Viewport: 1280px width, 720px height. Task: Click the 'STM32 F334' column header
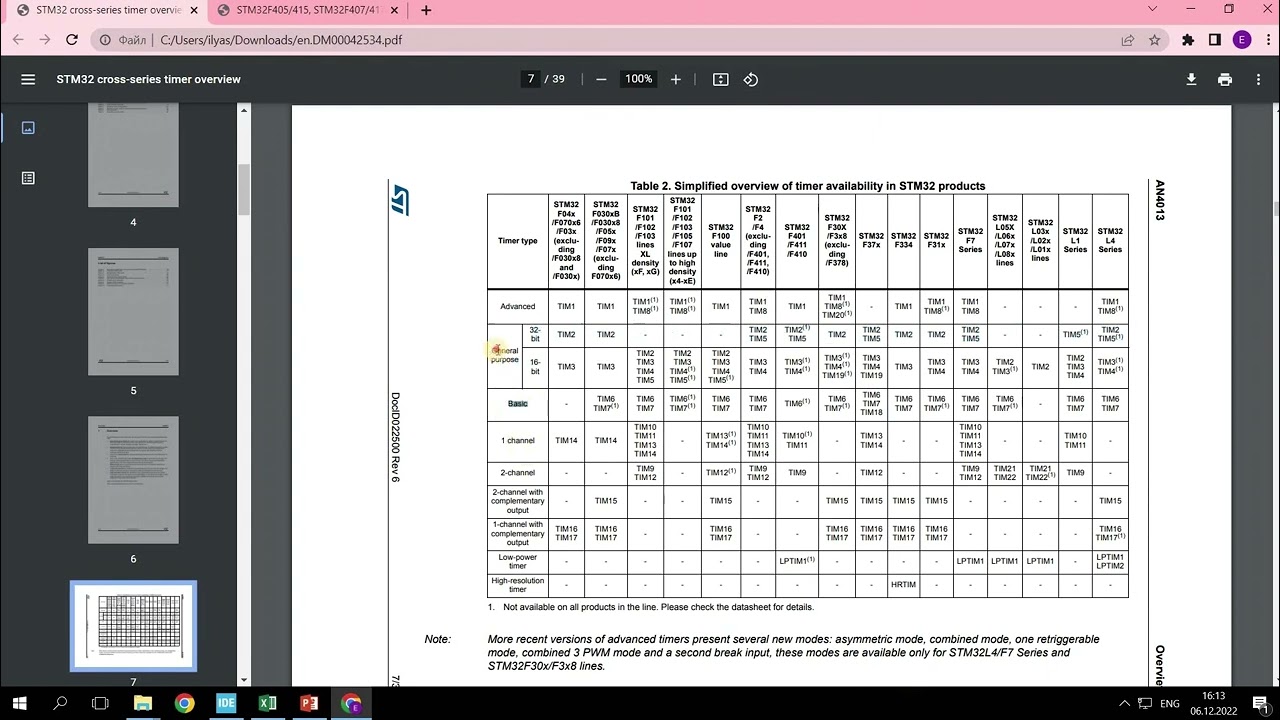coord(903,241)
